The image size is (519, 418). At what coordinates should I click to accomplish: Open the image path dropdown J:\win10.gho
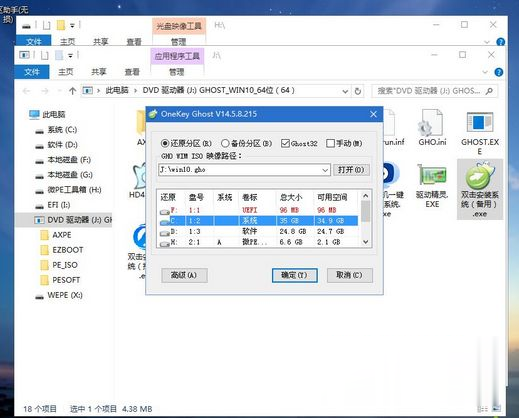point(325,170)
